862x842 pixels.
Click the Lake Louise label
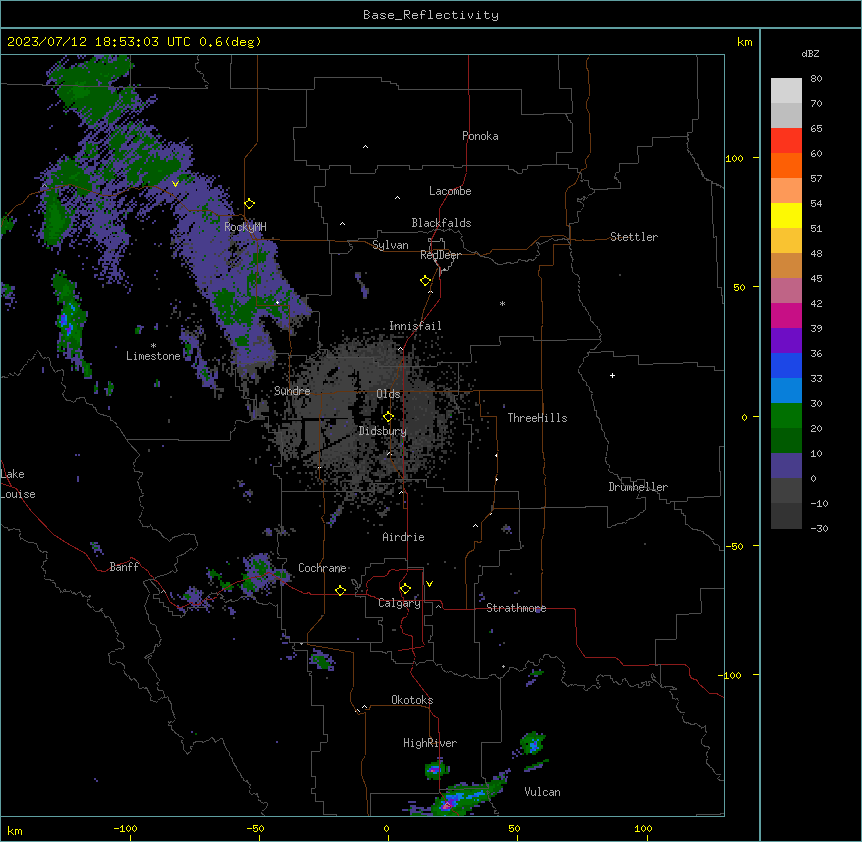coord(18,484)
